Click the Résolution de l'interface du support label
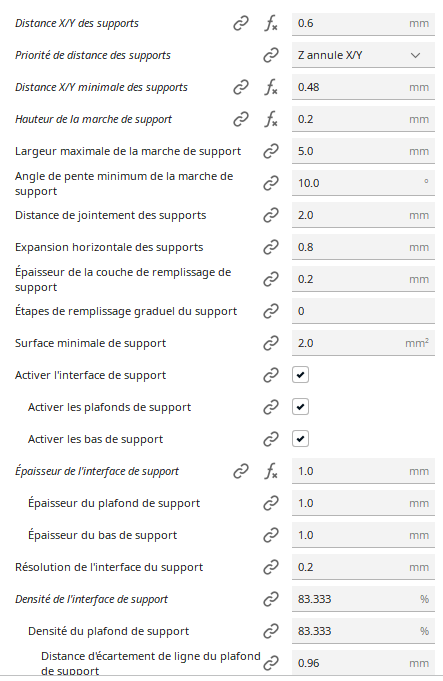This screenshot has height=681, width=443. tap(109, 567)
